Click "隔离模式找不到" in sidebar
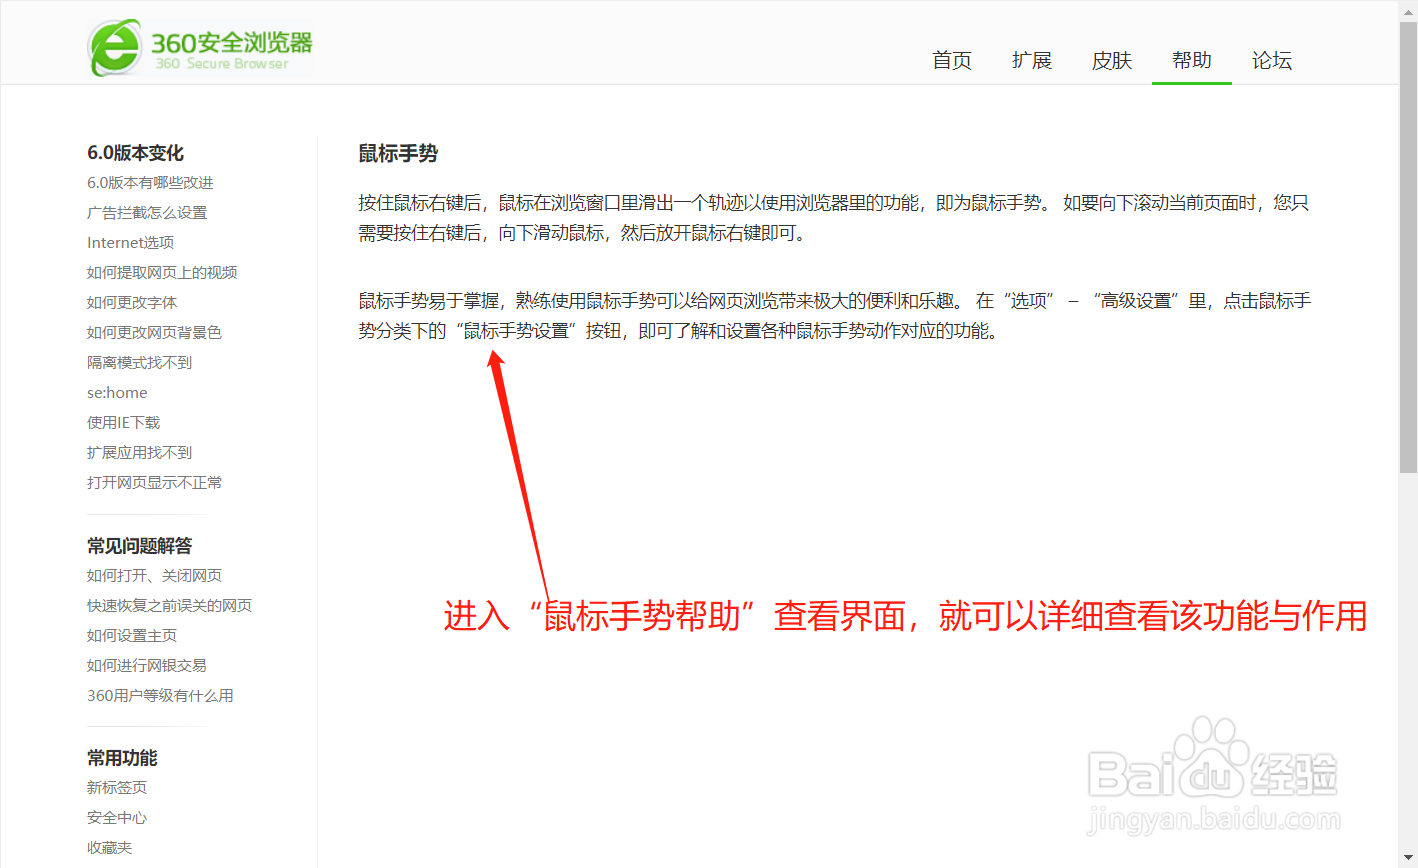The image size is (1418, 868). [139, 362]
